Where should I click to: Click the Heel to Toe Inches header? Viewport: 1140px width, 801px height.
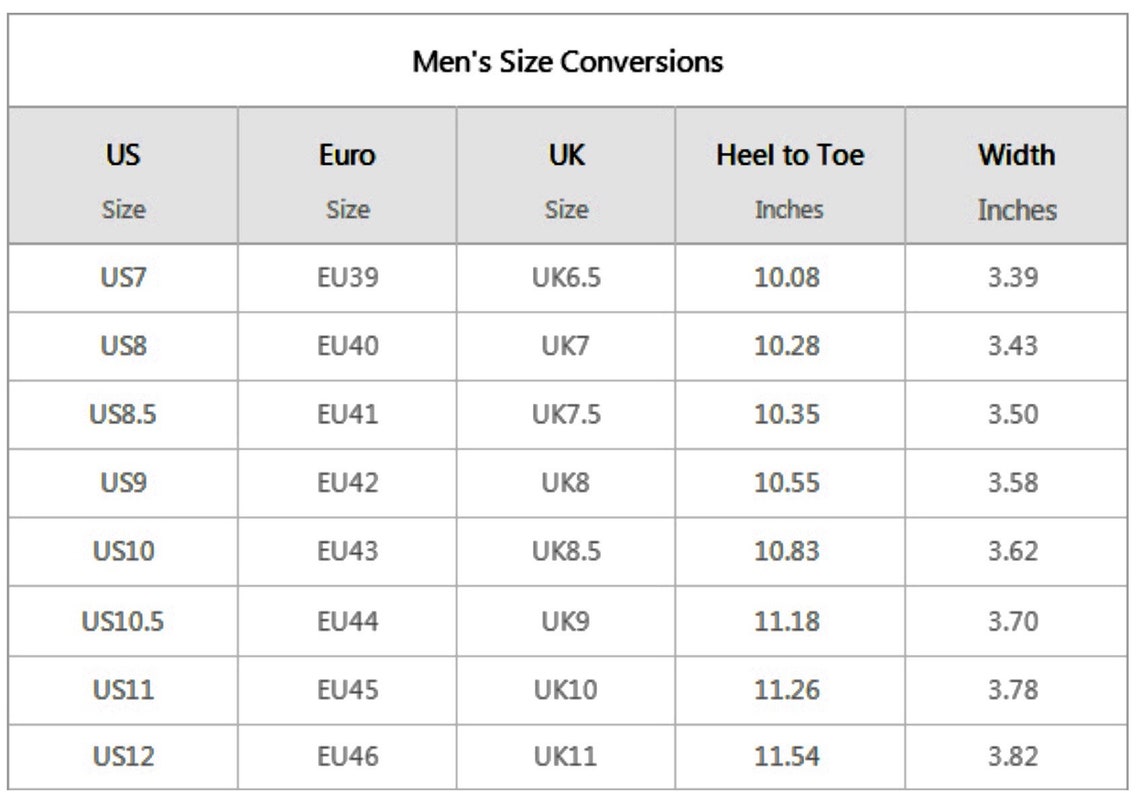coord(790,176)
